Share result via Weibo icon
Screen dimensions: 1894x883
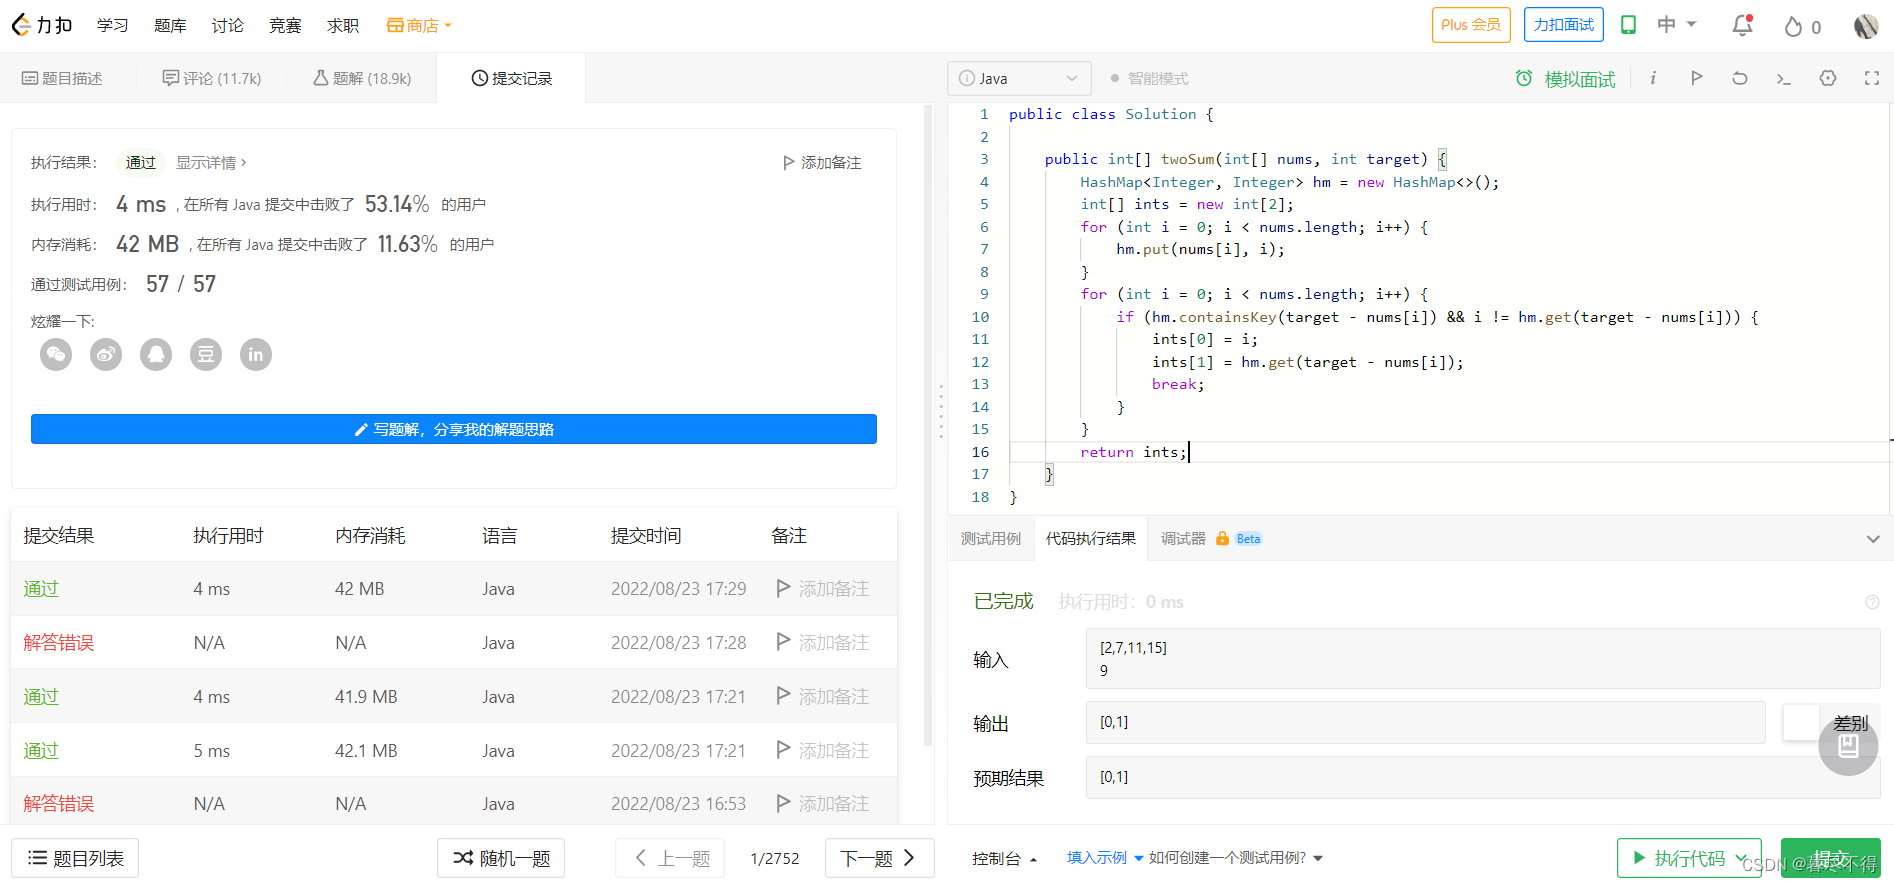tap(106, 354)
